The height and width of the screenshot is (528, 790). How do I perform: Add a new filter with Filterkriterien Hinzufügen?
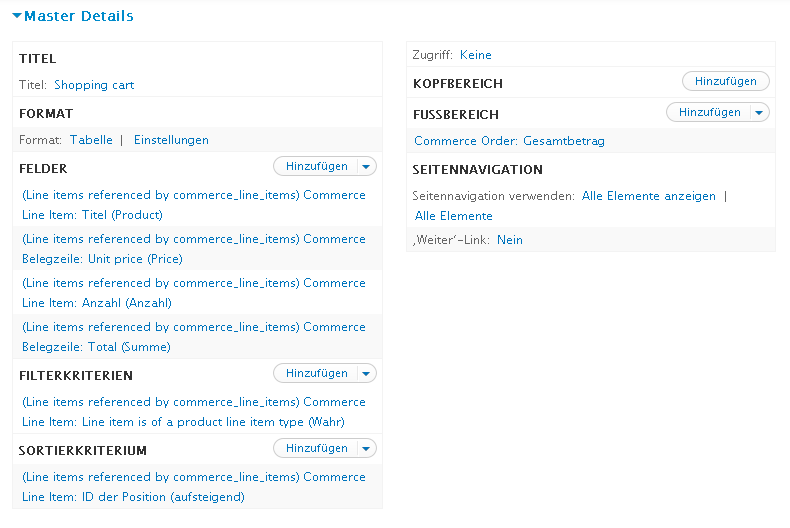(x=316, y=373)
